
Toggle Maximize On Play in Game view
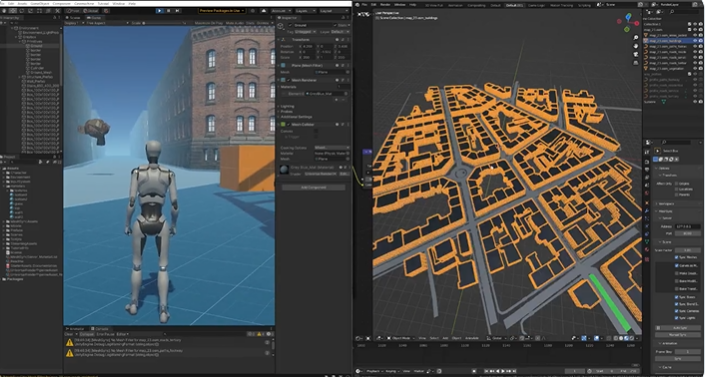209,22
